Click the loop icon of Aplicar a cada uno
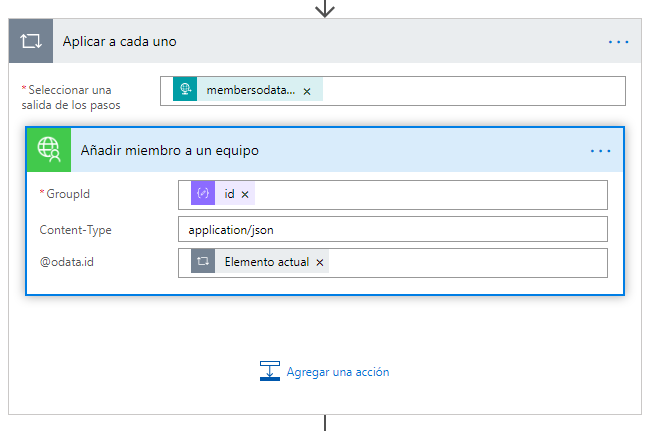Viewport: 654px width, 431px height. pos(30,41)
